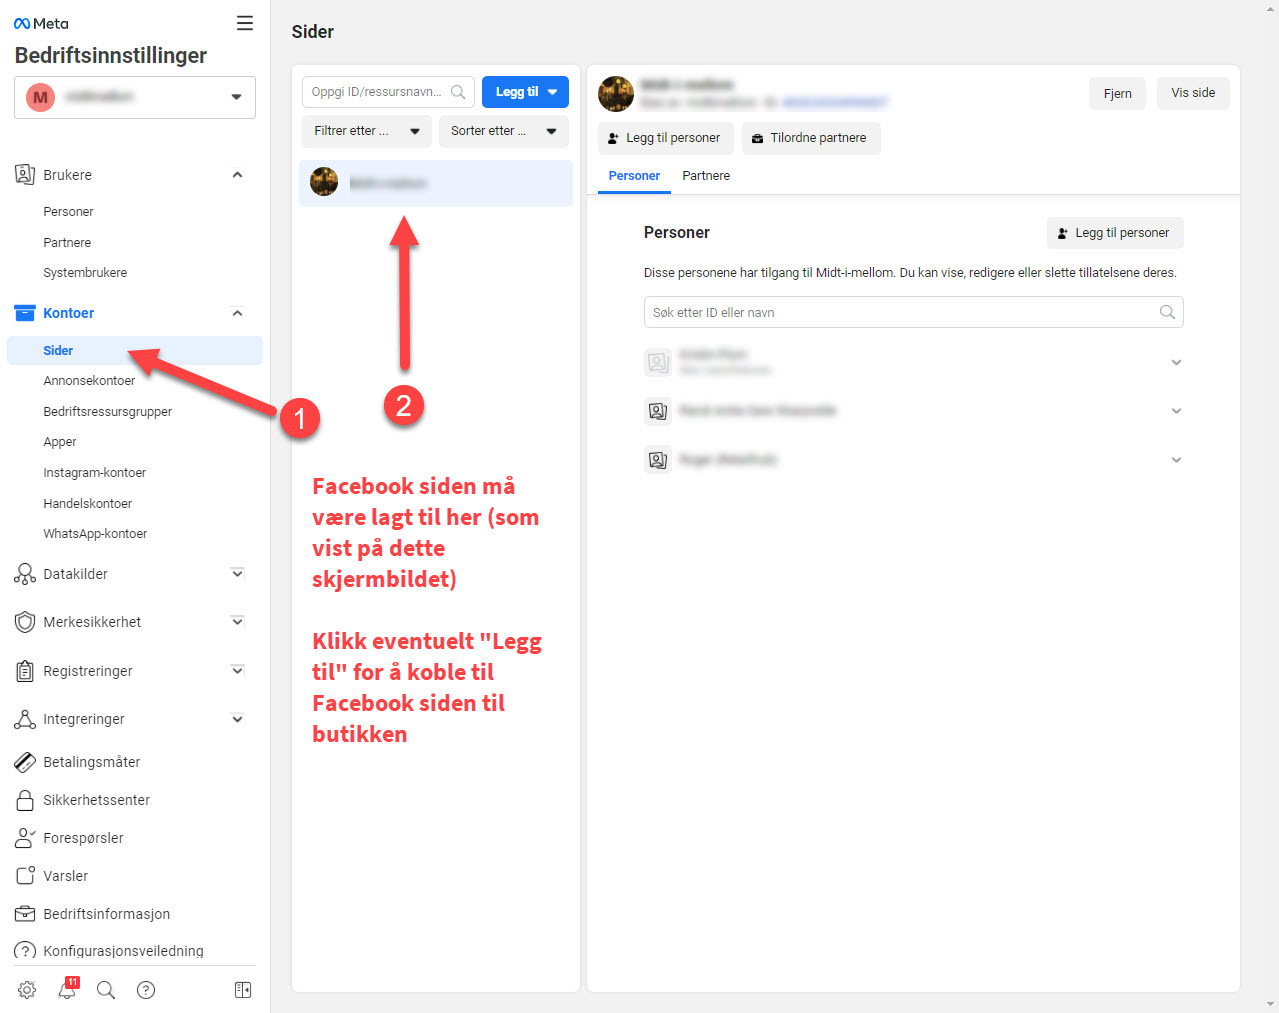Open Bedriftsressursgrupper
1279x1013 pixels.
(108, 412)
